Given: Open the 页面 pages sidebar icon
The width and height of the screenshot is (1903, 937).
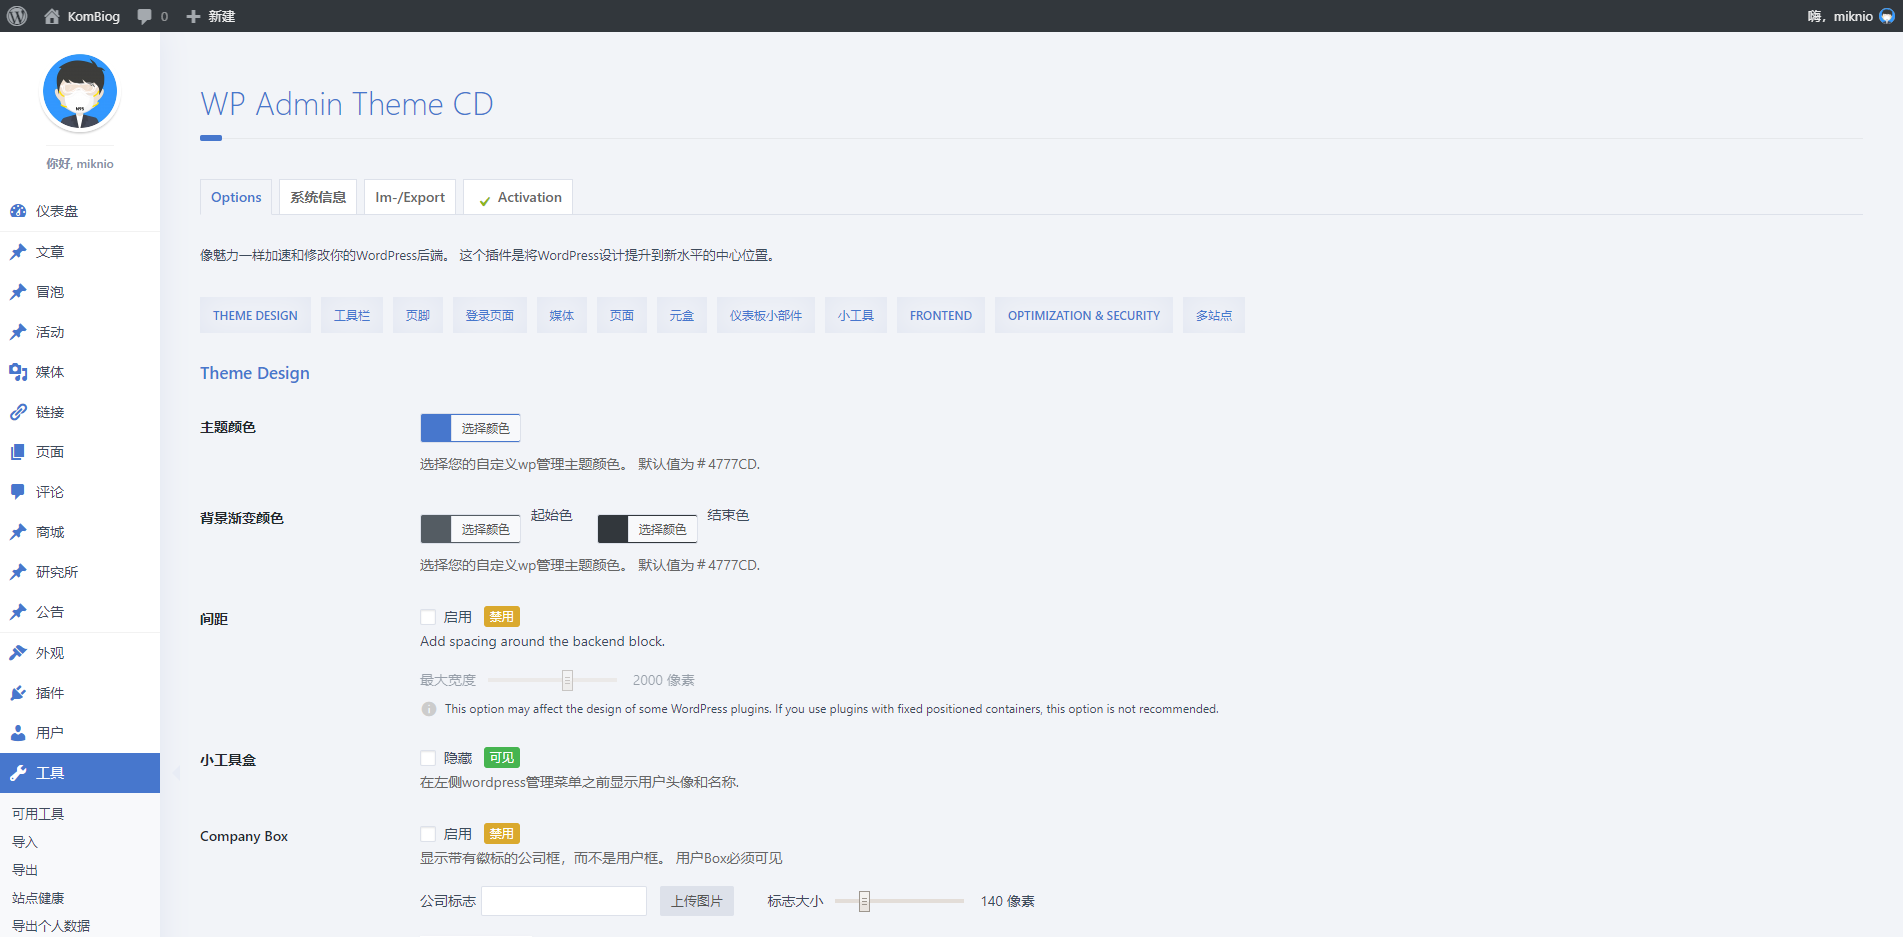Looking at the screenshot, I should click(19, 451).
